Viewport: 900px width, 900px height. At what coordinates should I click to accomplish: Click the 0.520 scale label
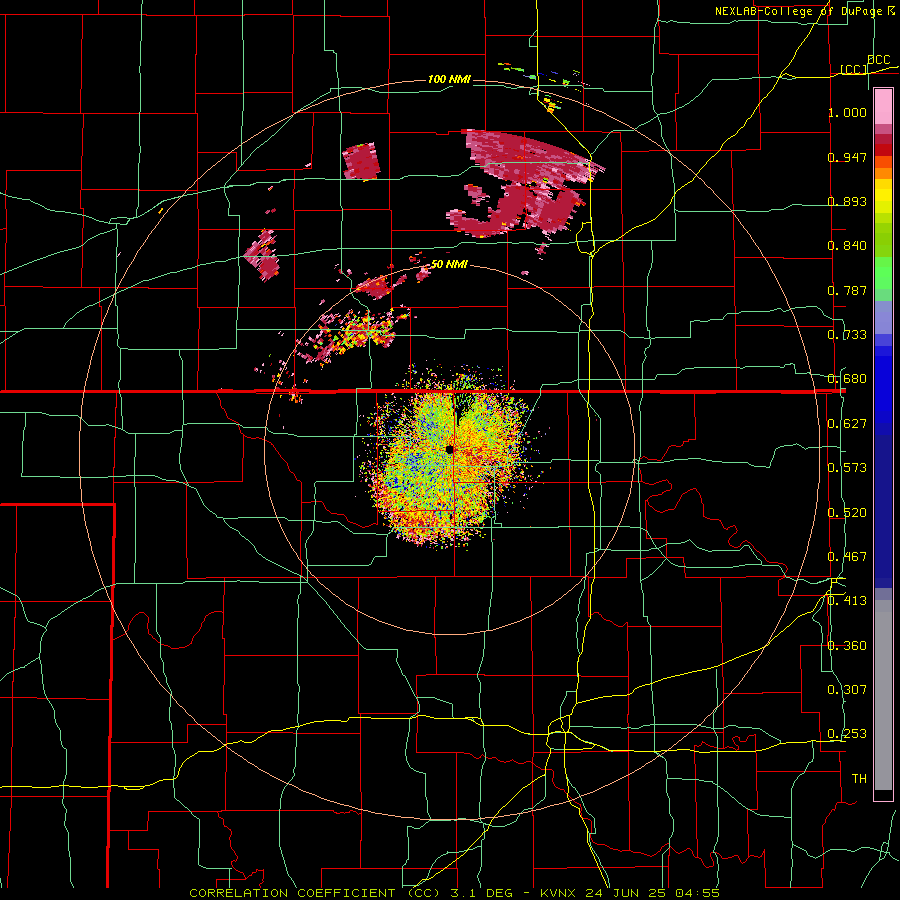(847, 513)
